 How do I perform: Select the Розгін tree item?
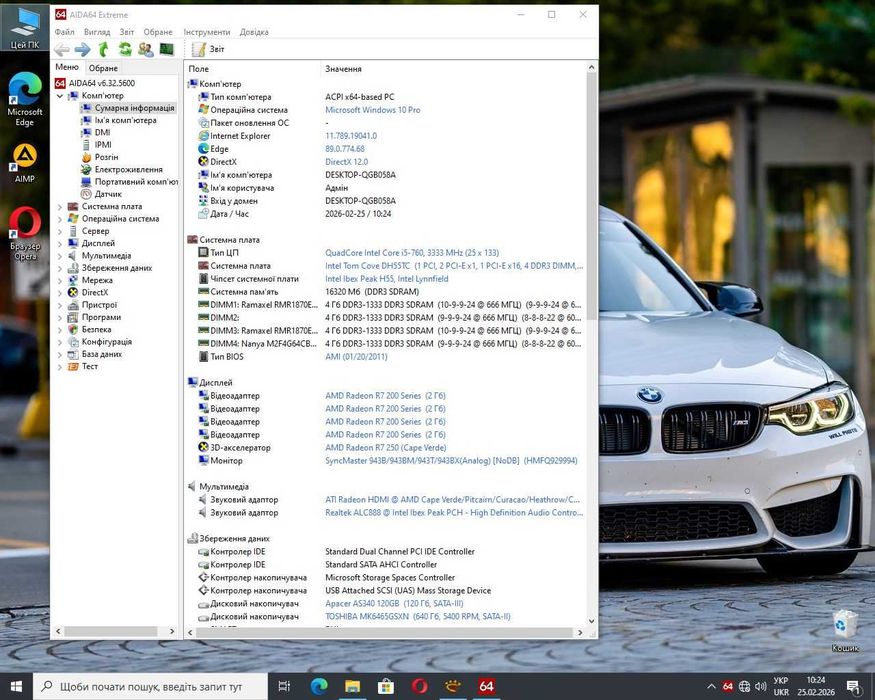[106, 157]
